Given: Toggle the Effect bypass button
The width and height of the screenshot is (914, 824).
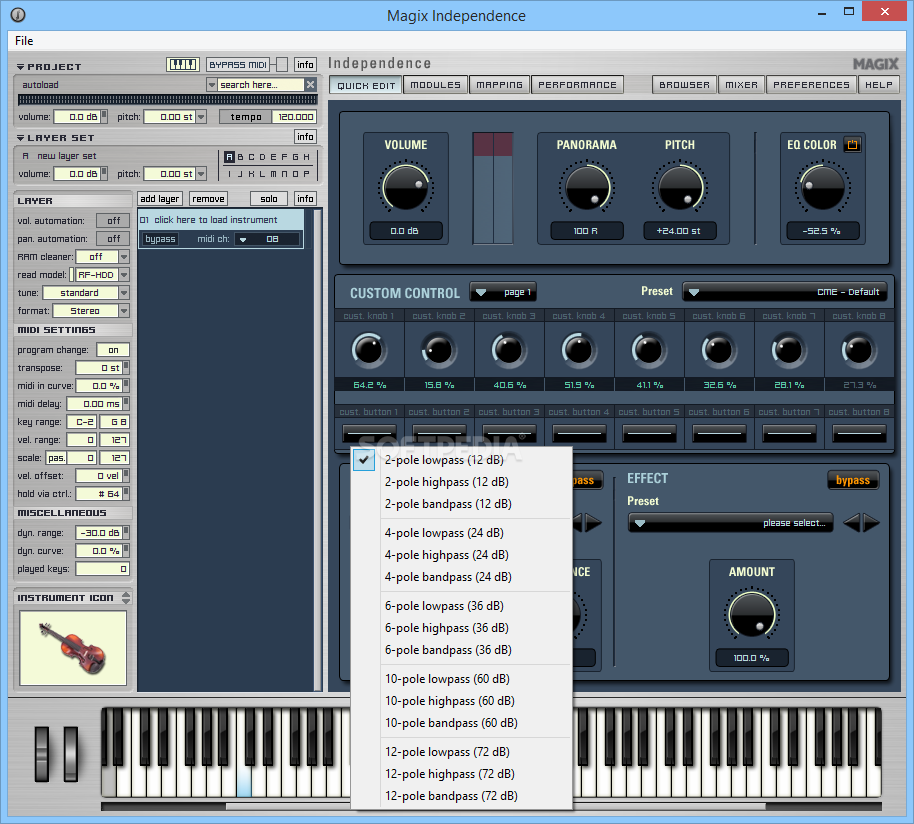Looking at the screenshot, I should [x=853, y=480].
